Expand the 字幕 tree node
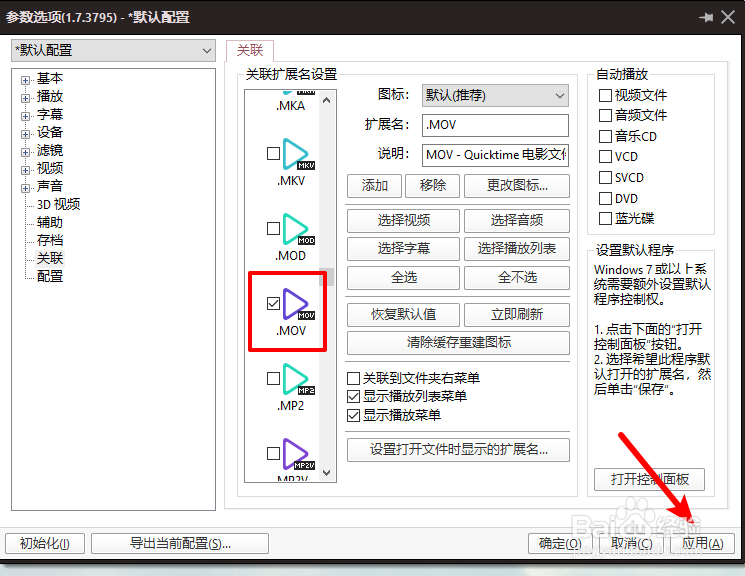This screenshot has height=576, width=745. [x=25, y=116]
